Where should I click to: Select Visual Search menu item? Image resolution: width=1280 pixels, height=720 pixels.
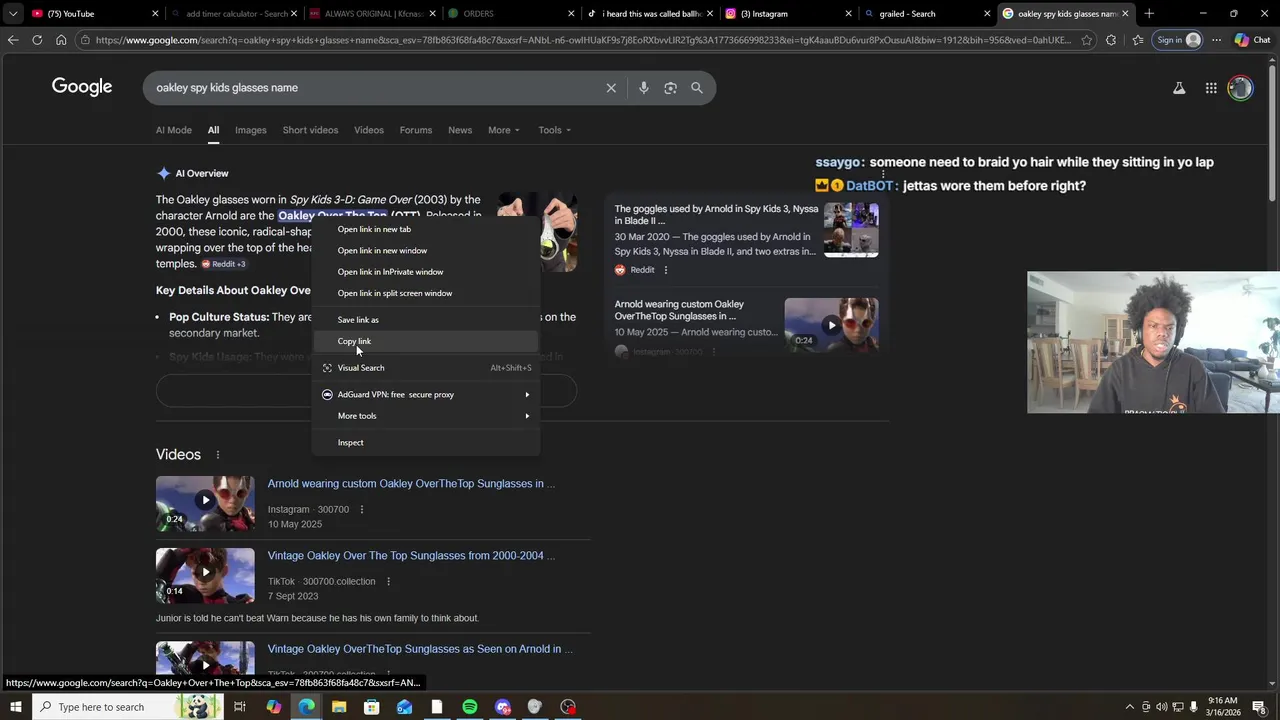(x=426, y=368)
